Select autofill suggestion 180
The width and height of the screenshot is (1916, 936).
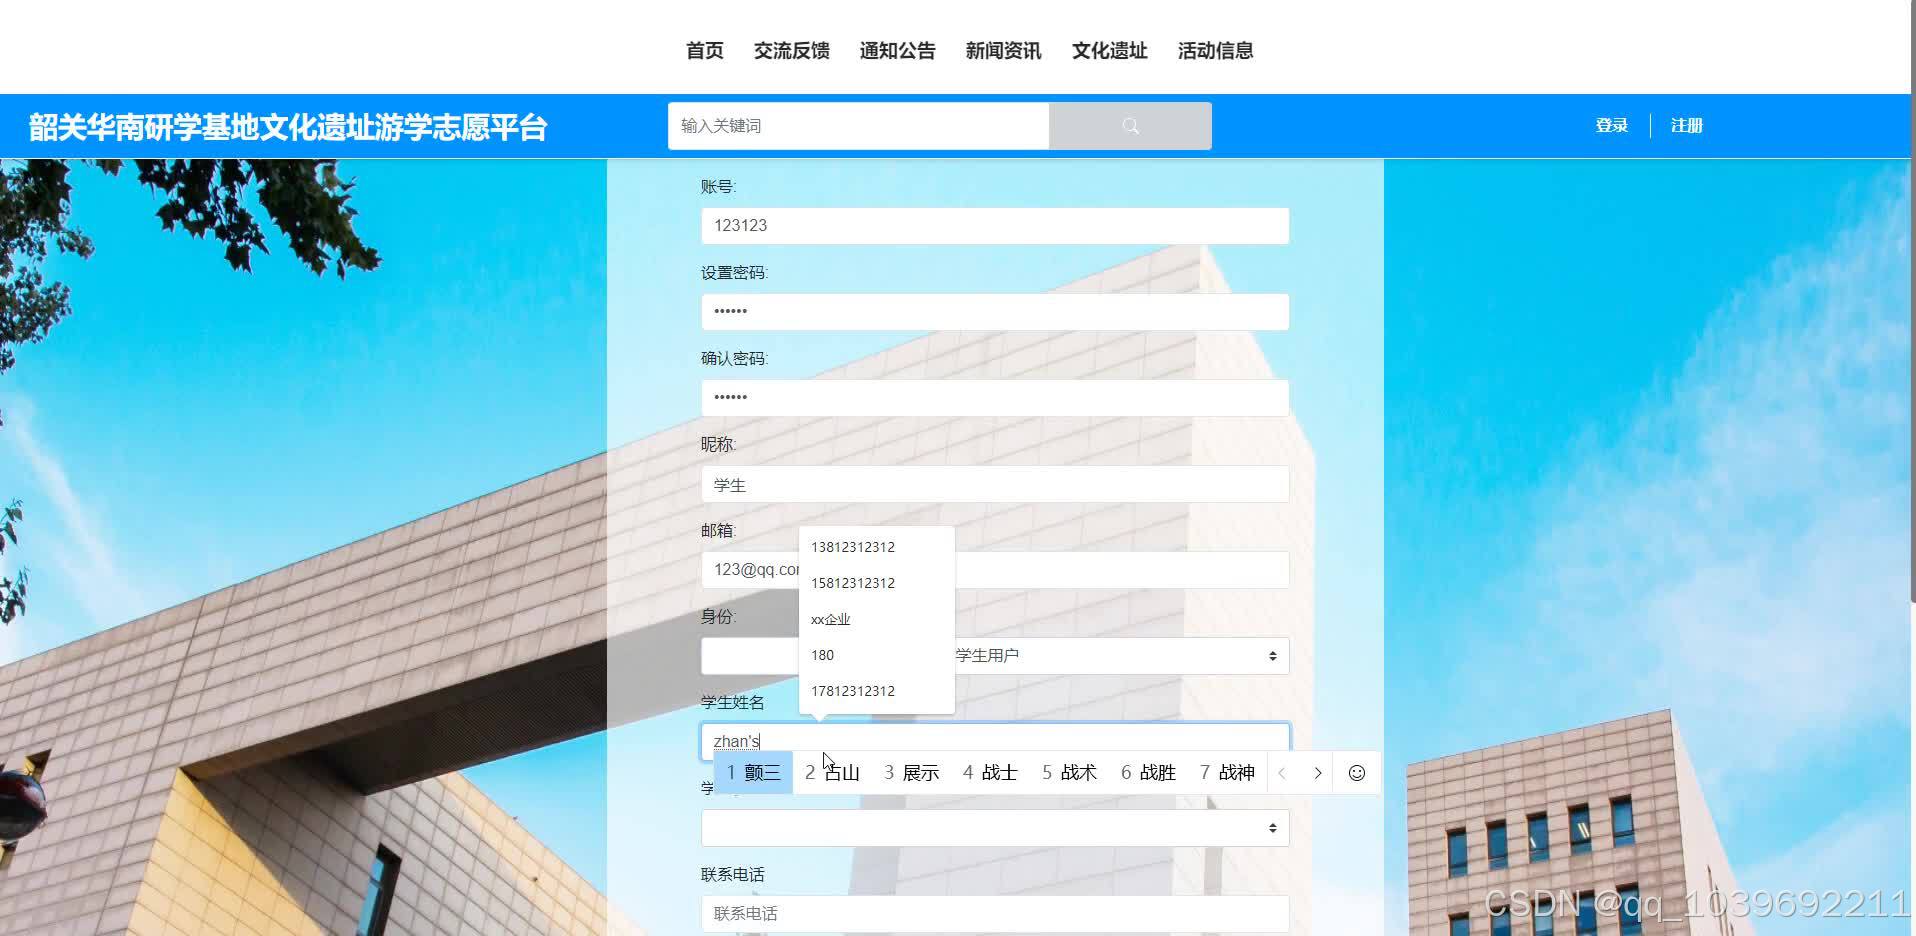[x=877, y=655]
